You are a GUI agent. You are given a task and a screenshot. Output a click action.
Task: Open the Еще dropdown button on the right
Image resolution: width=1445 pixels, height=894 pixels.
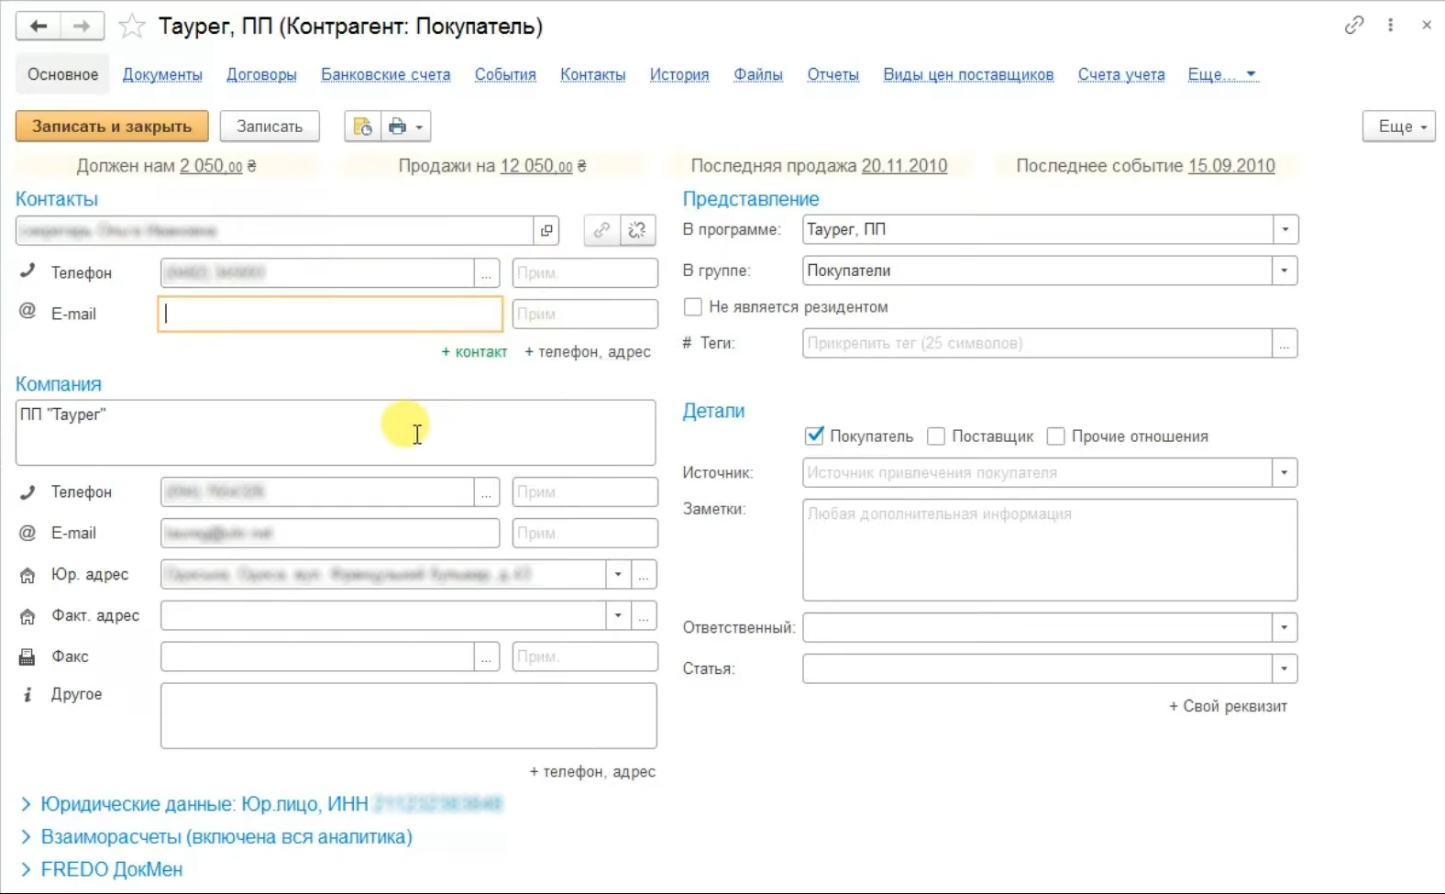[x=1399, y=126]
